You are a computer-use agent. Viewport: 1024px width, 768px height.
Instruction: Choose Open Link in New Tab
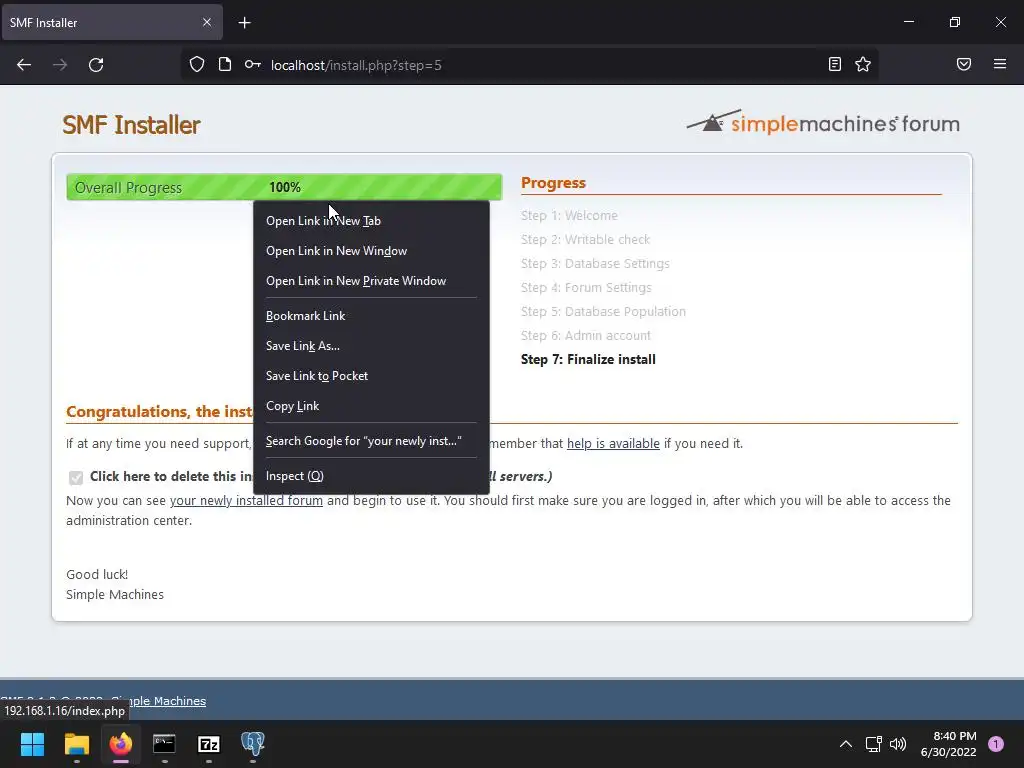(371, 221)
